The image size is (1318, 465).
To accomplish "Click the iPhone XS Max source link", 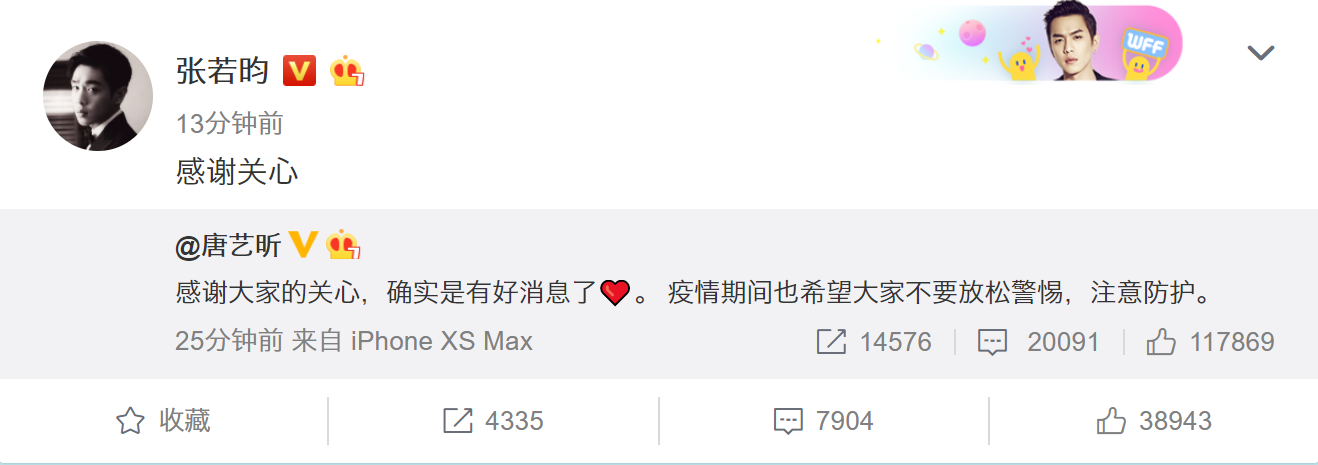I will click(x=438, y=342).
